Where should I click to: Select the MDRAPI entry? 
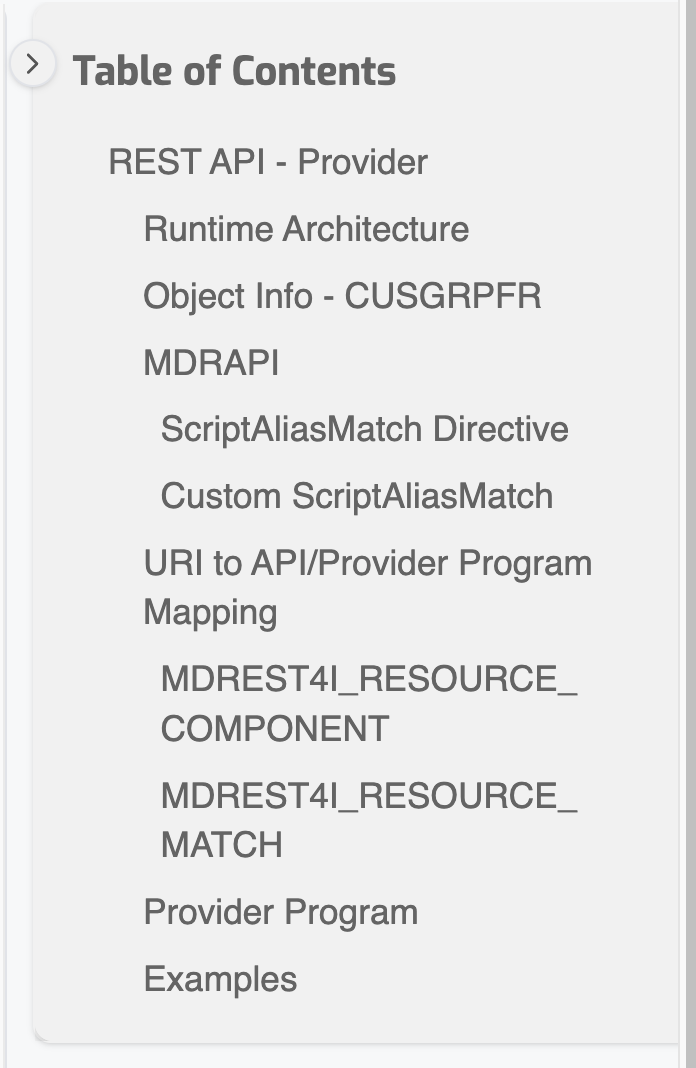[x=211, y=363]
